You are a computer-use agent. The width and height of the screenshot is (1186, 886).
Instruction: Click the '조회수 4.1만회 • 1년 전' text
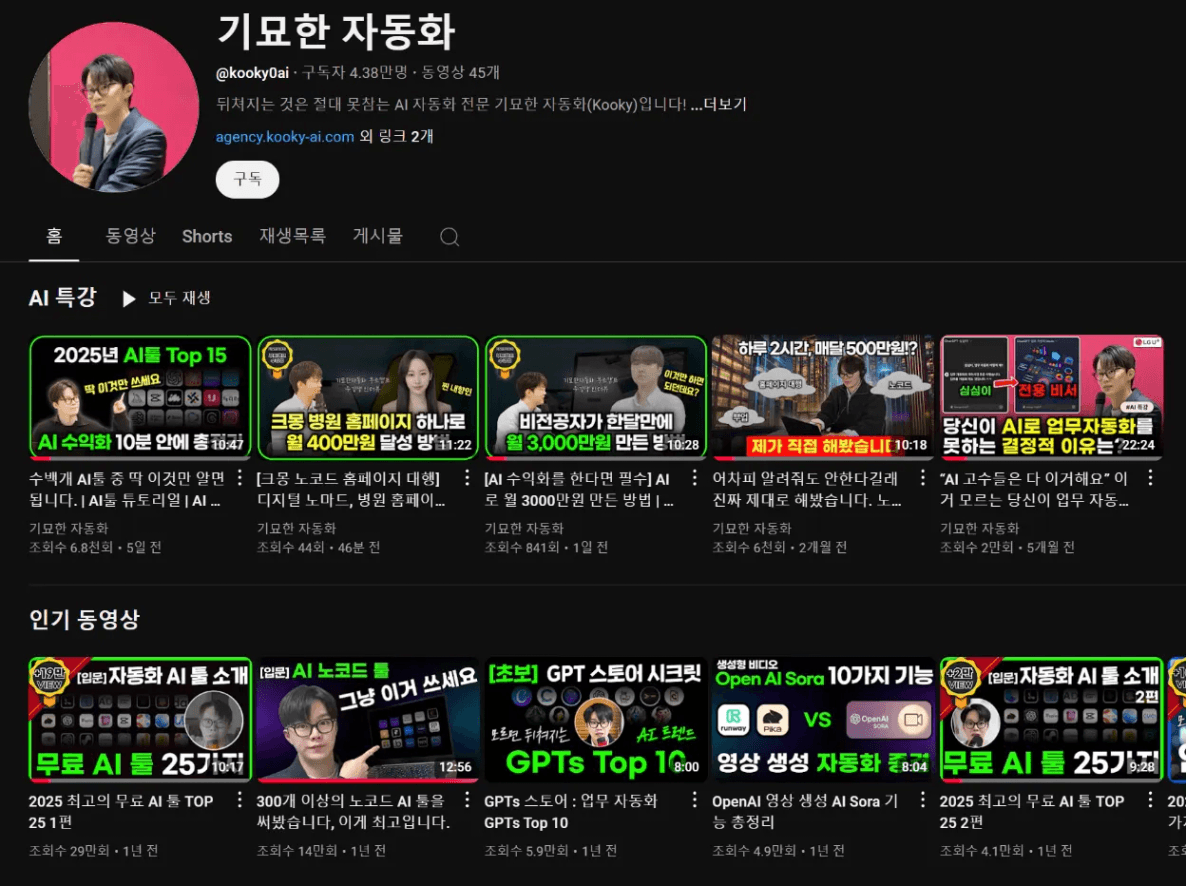[1005, 850]
